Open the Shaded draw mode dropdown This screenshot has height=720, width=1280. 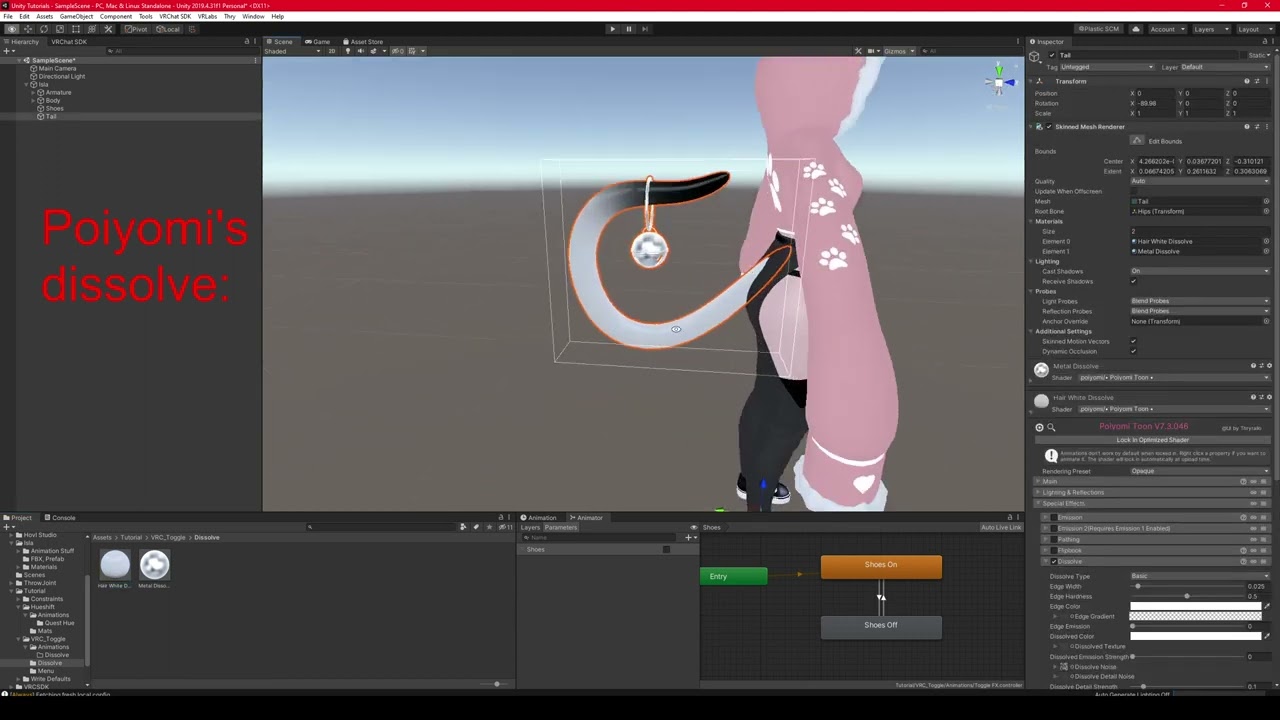292,51
